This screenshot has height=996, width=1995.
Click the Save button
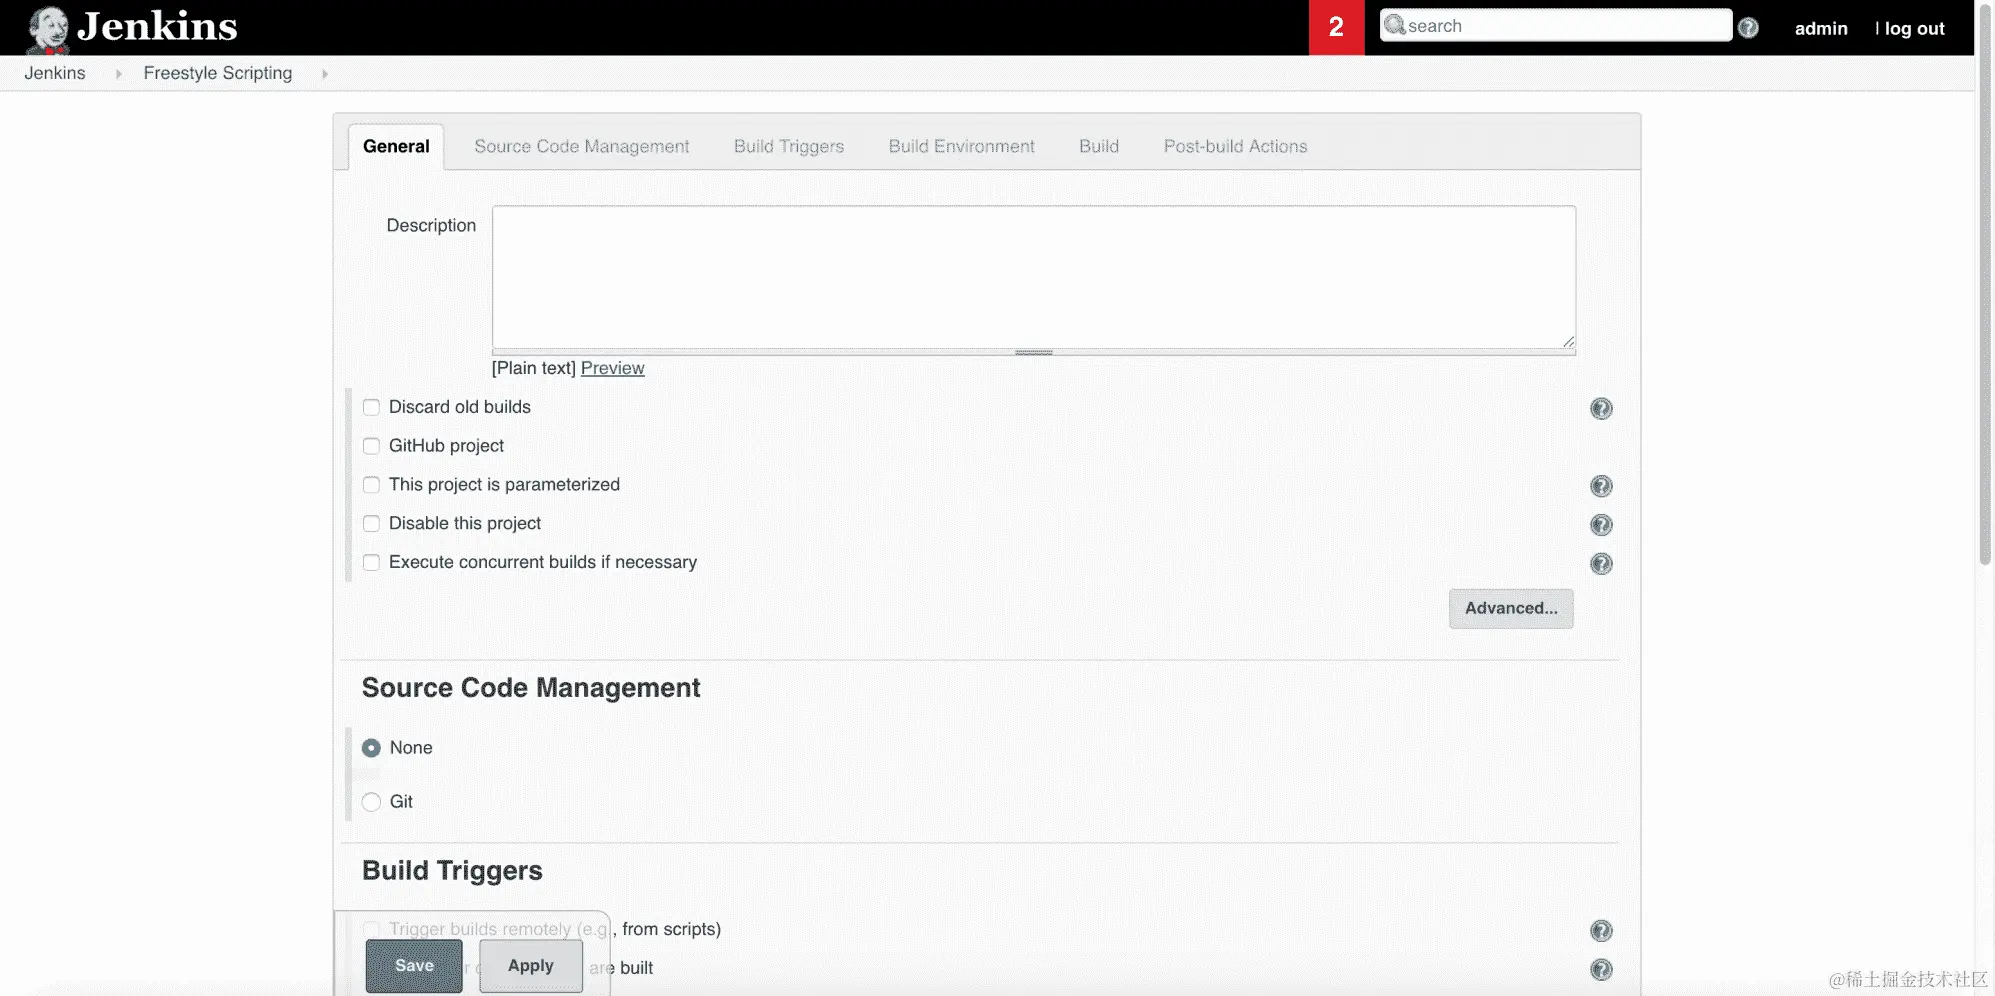coord(414,966)
